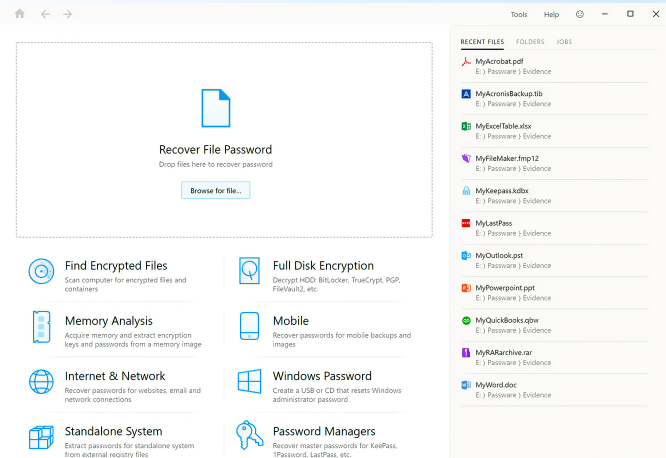This screenshot has width=666, height=458.
Task: Open the Mobile title
Action: coord(291,321)
